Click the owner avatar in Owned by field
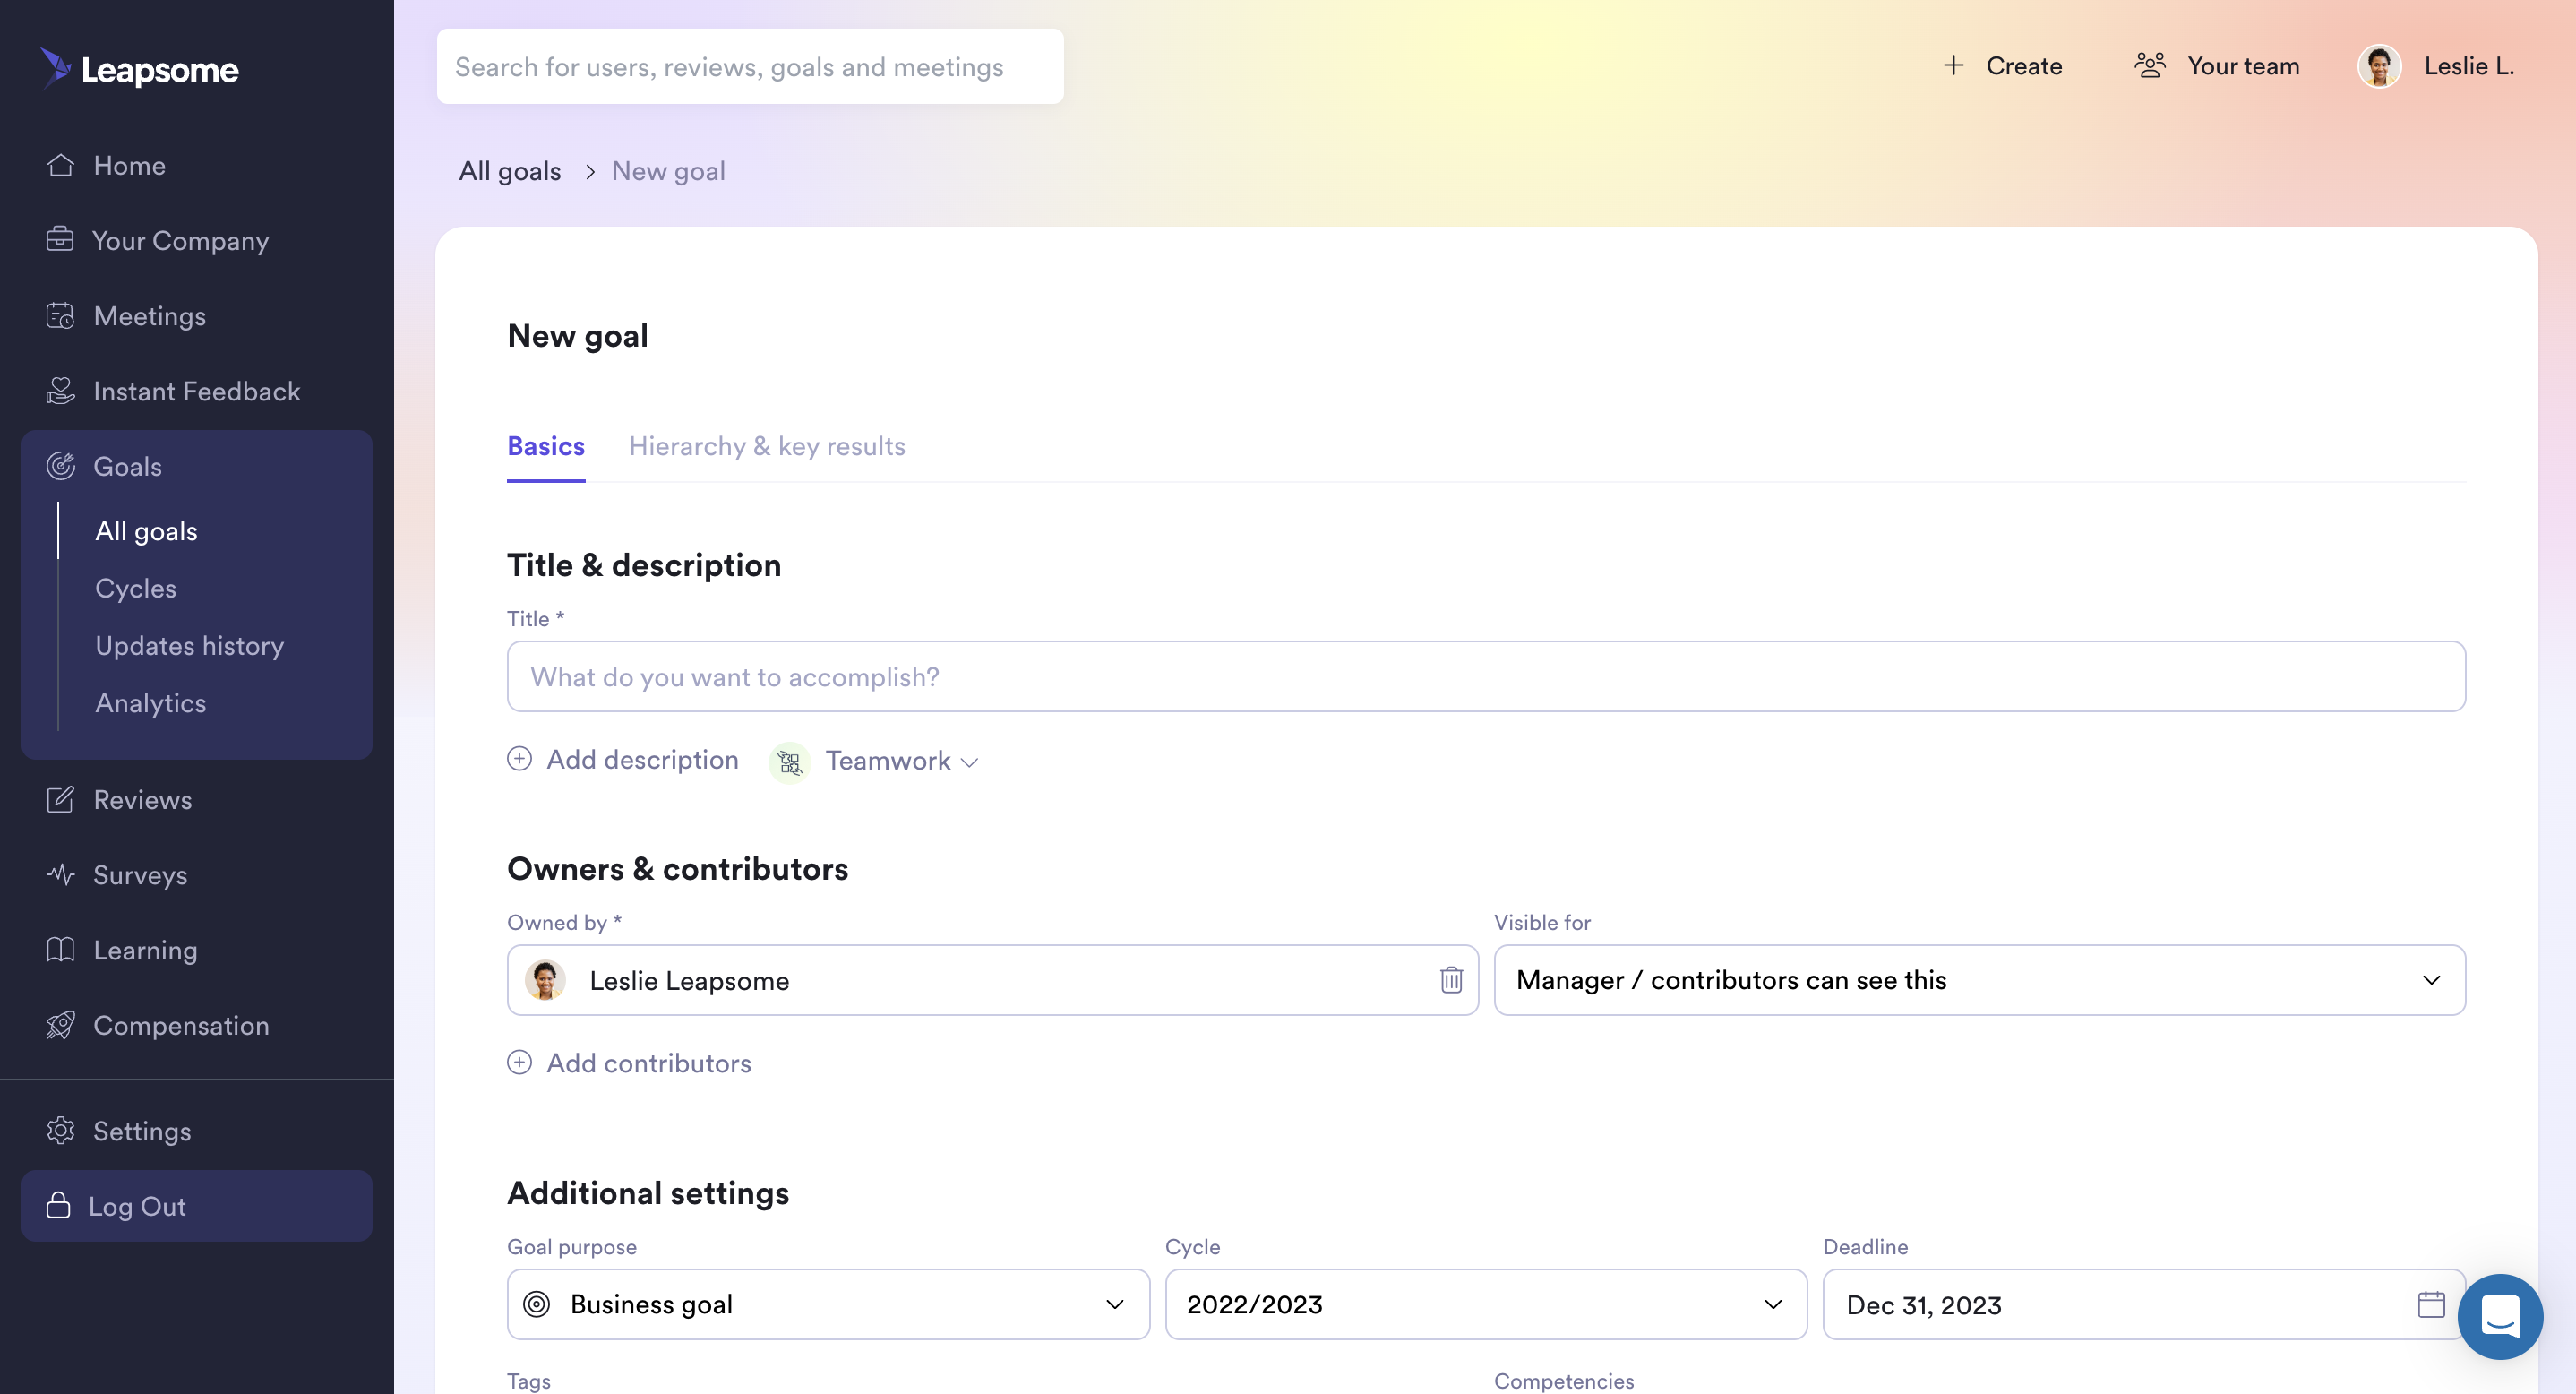 tap(545, 980)
